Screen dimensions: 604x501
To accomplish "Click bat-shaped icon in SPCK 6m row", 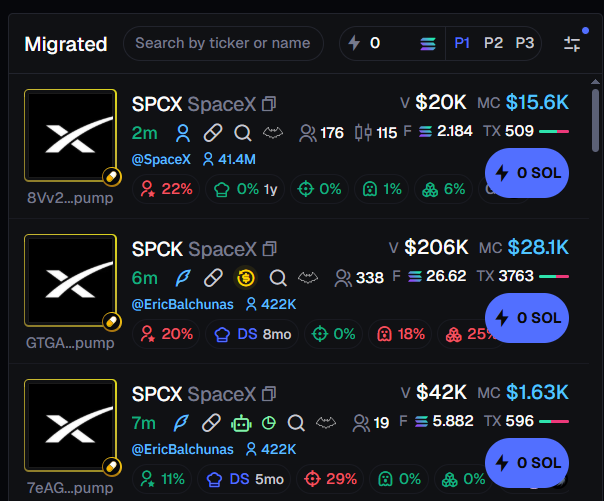I will (308, 278).
